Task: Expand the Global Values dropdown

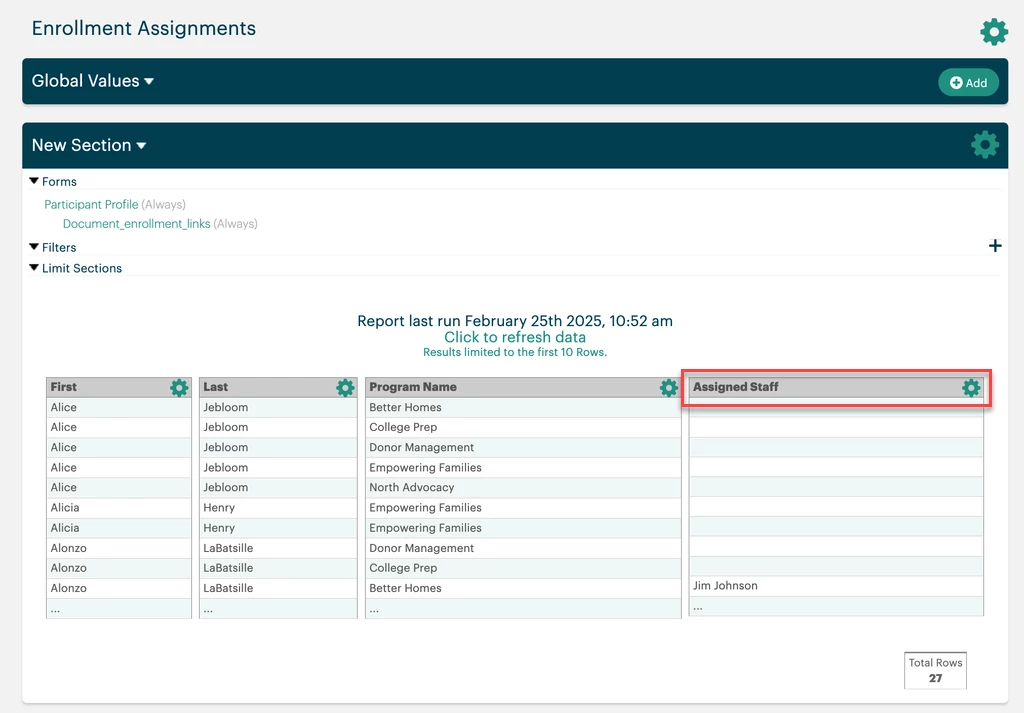Action: click(93, 81)
